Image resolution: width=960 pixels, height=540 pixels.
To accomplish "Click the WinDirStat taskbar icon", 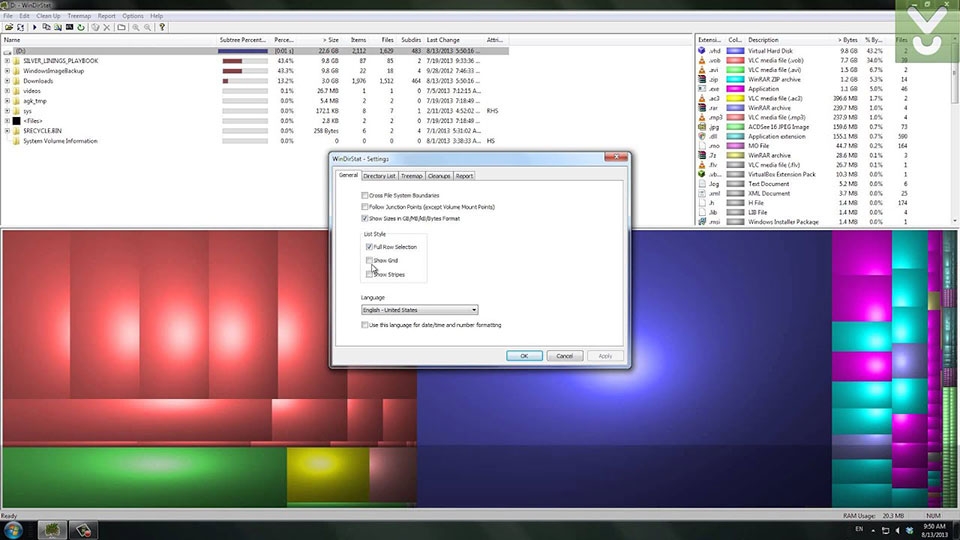I will pos(52,530).
